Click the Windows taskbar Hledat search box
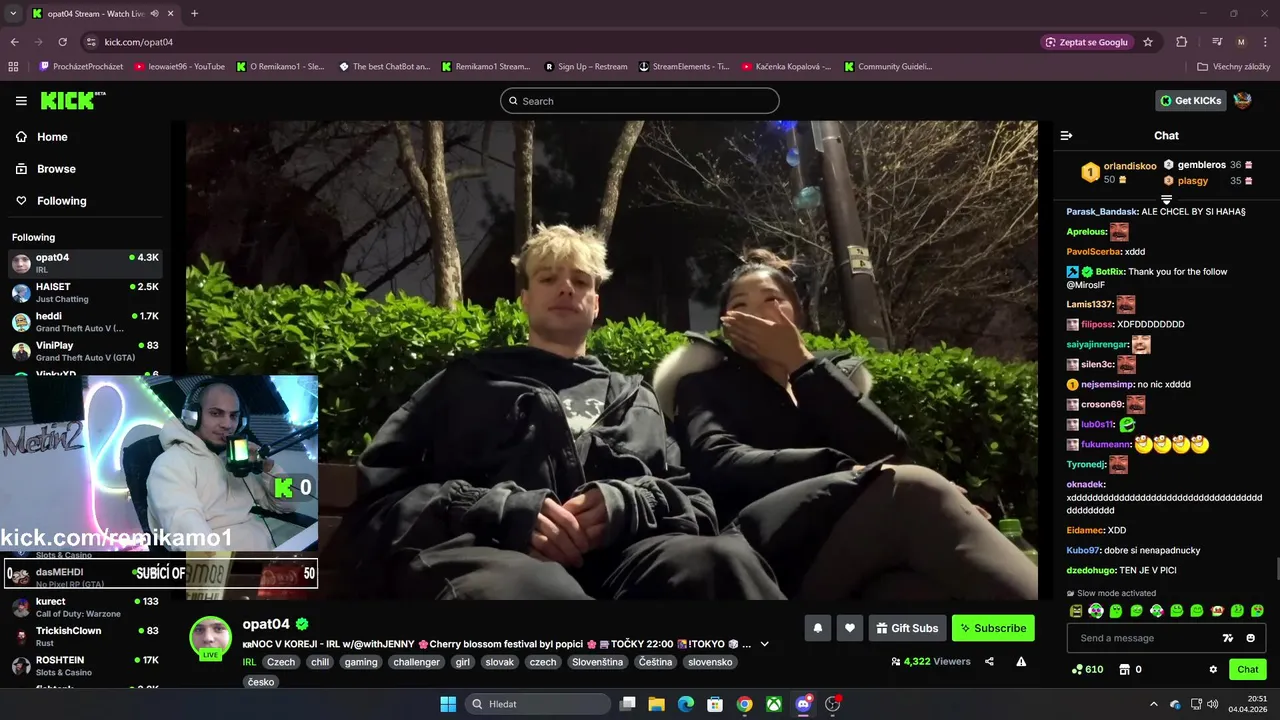Image resolution: width=1280 pixels, height=720 pixels. pos(540,704)
